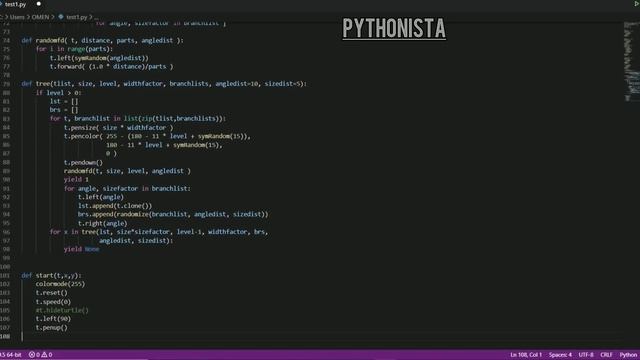Change line endings via CRLF

coord(606,355)
